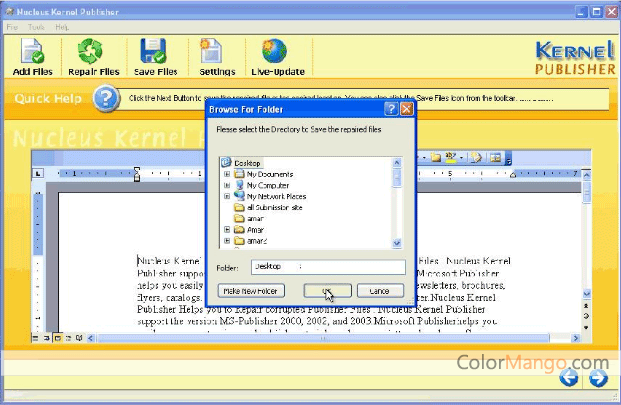Click the dialog's help question-mark button
The width and height of the screenshot is (621, 405).
[x=391, y=109]
